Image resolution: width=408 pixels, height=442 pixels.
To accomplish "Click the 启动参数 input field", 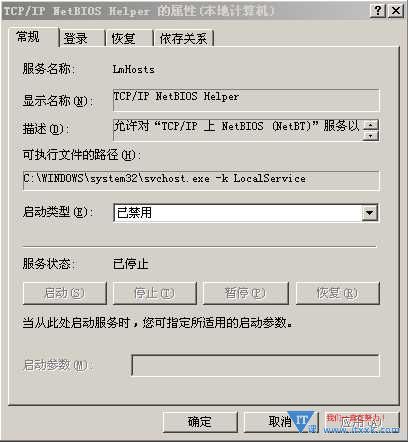I will [255, 365].
